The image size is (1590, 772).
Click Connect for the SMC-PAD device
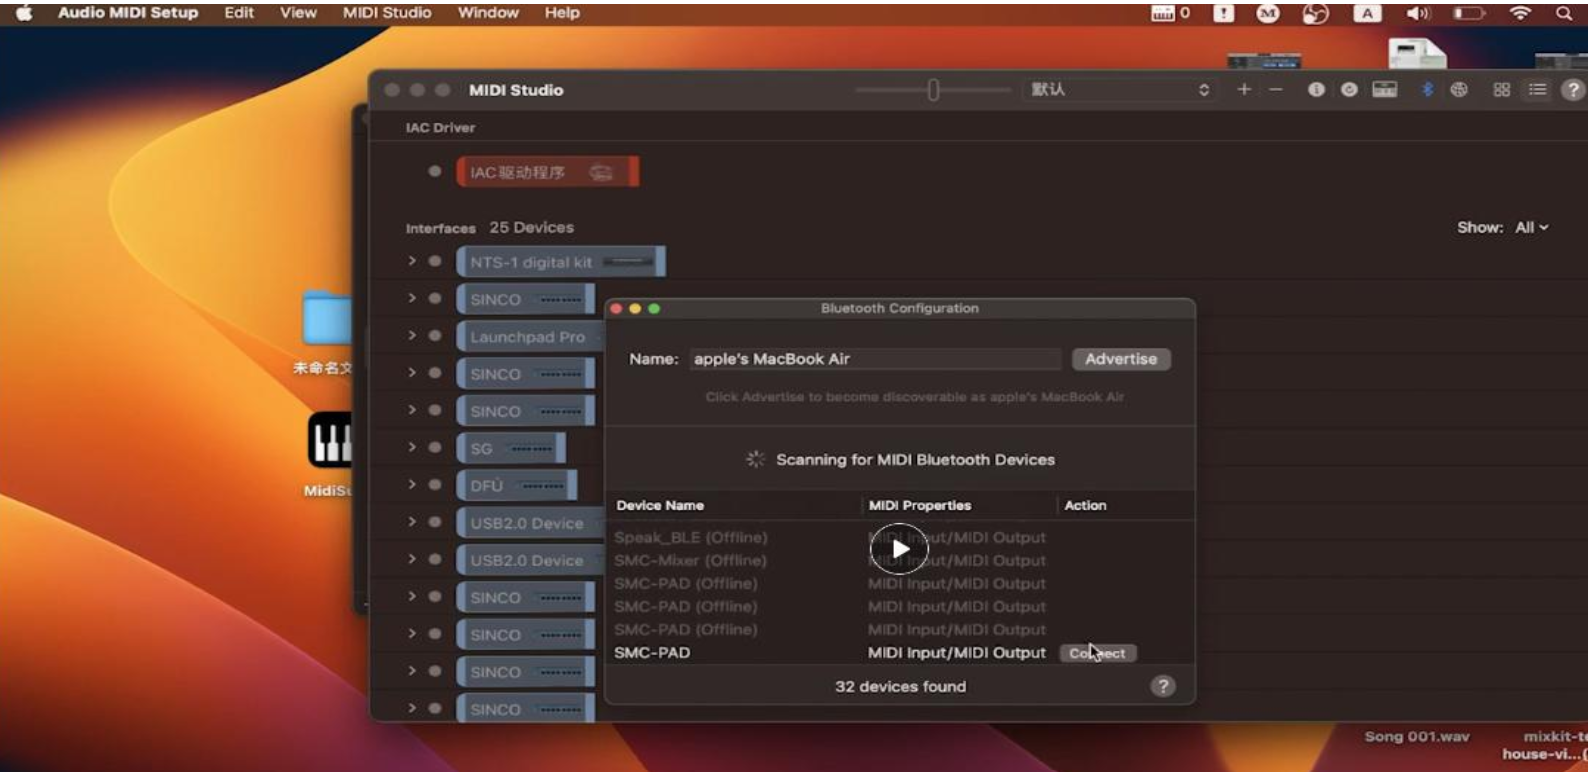coord(1098,653)
